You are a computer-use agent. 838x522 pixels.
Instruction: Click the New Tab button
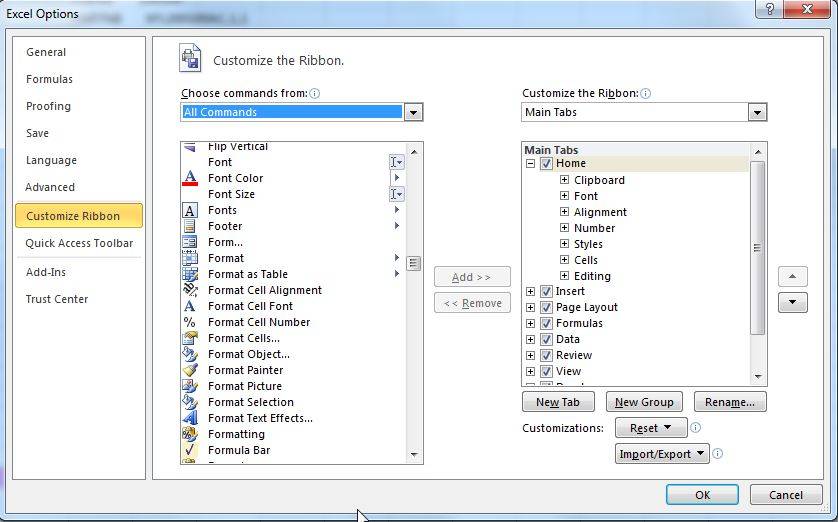[x=558, y=402]
